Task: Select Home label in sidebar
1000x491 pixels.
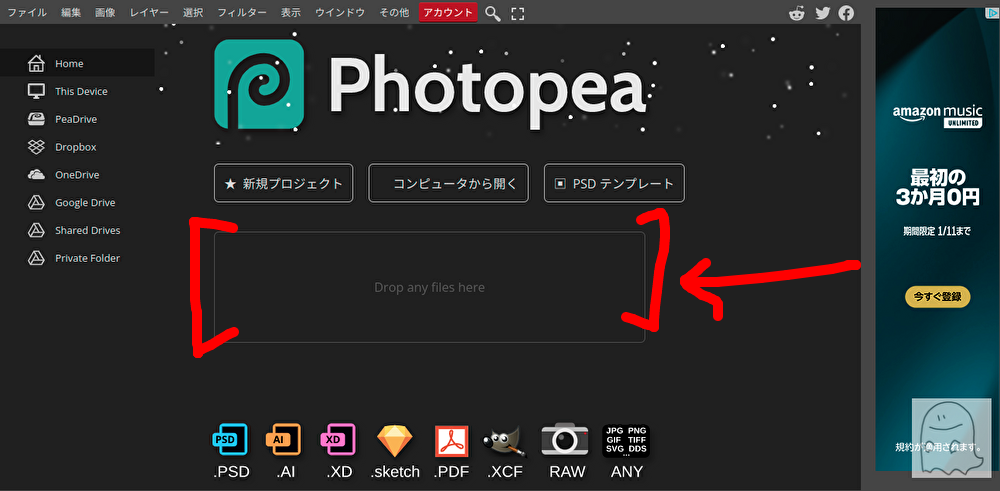Action: [x=69, y=64]
